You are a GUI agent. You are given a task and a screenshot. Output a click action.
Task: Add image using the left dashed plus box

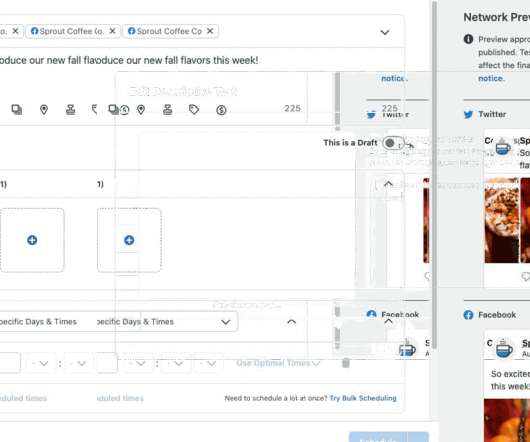point(32,240)
